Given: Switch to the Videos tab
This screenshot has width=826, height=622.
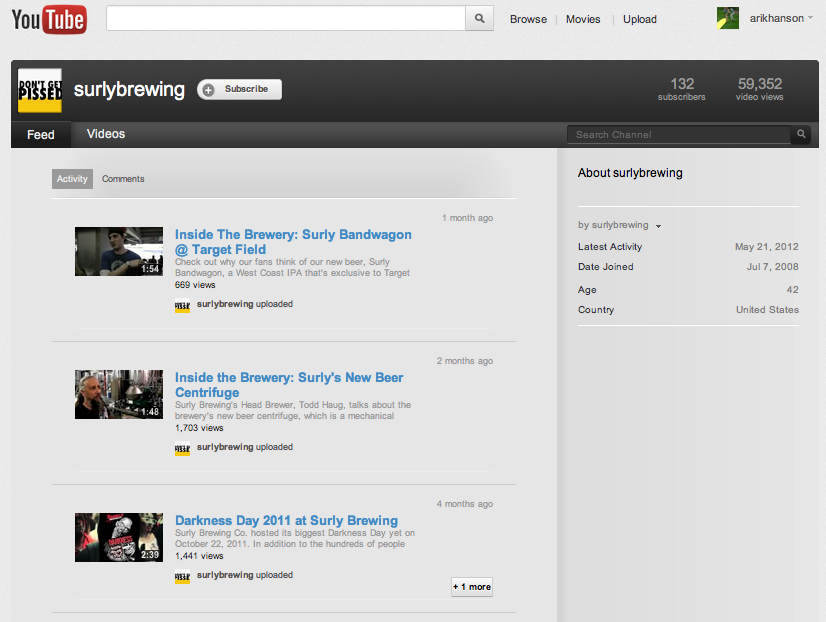Looking at the screenshot, I should click(x=106, y=134).
